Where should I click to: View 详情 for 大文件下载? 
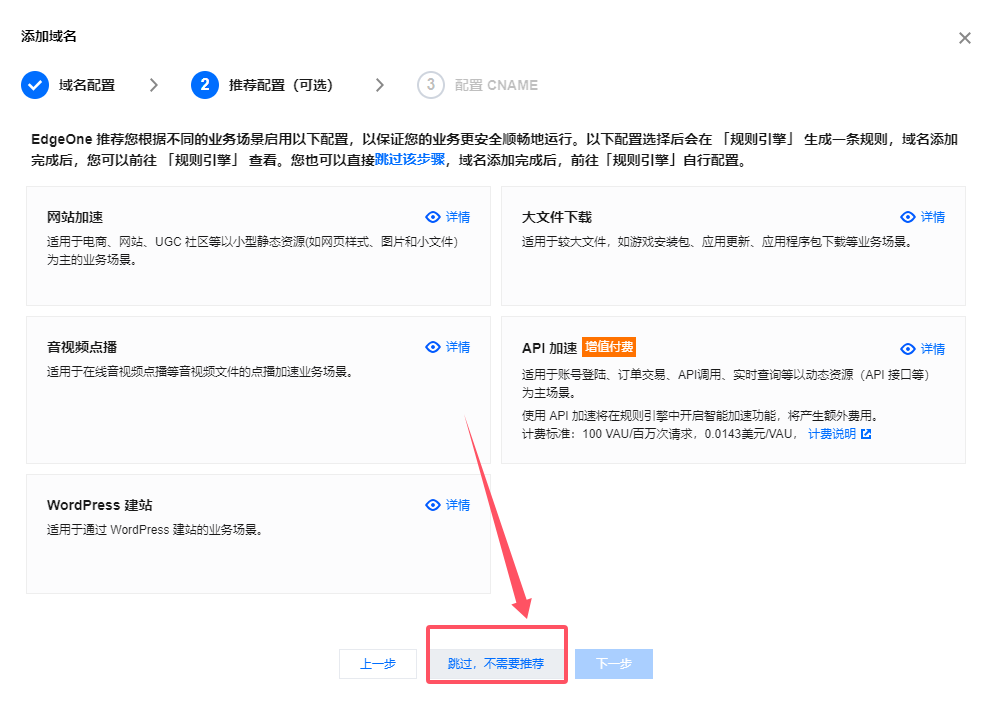pyautogui.click(x=932, y=217)
